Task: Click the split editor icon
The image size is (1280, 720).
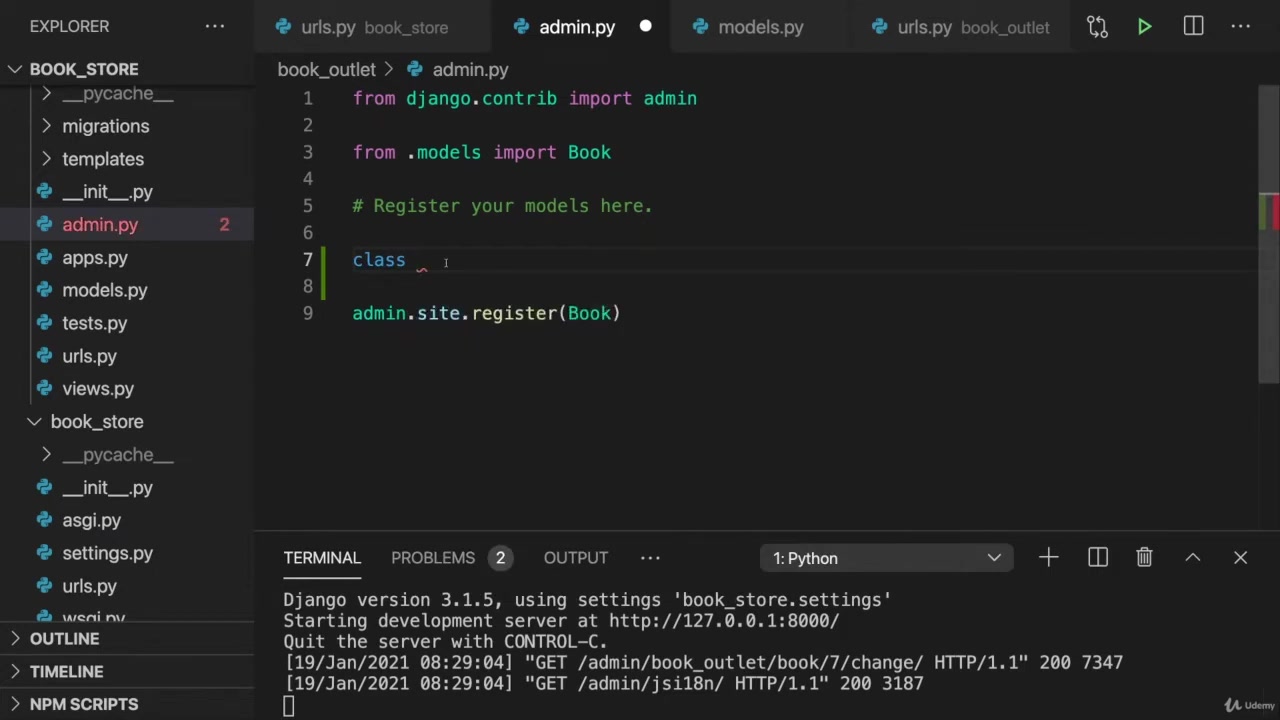Action: [x=1193, y=27]
